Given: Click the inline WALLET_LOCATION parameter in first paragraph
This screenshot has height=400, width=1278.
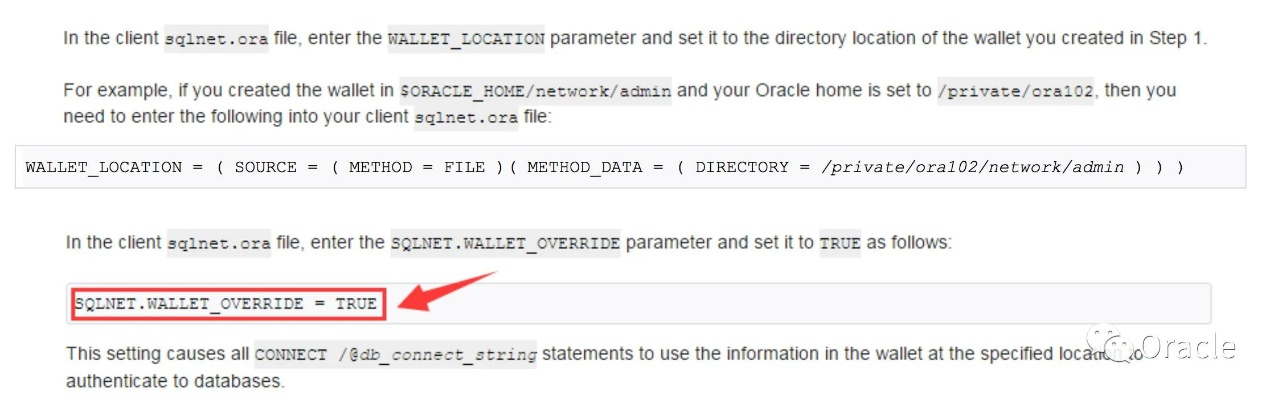Looking at the screenshot, I should pyautogui.click(x=465, y=39).
